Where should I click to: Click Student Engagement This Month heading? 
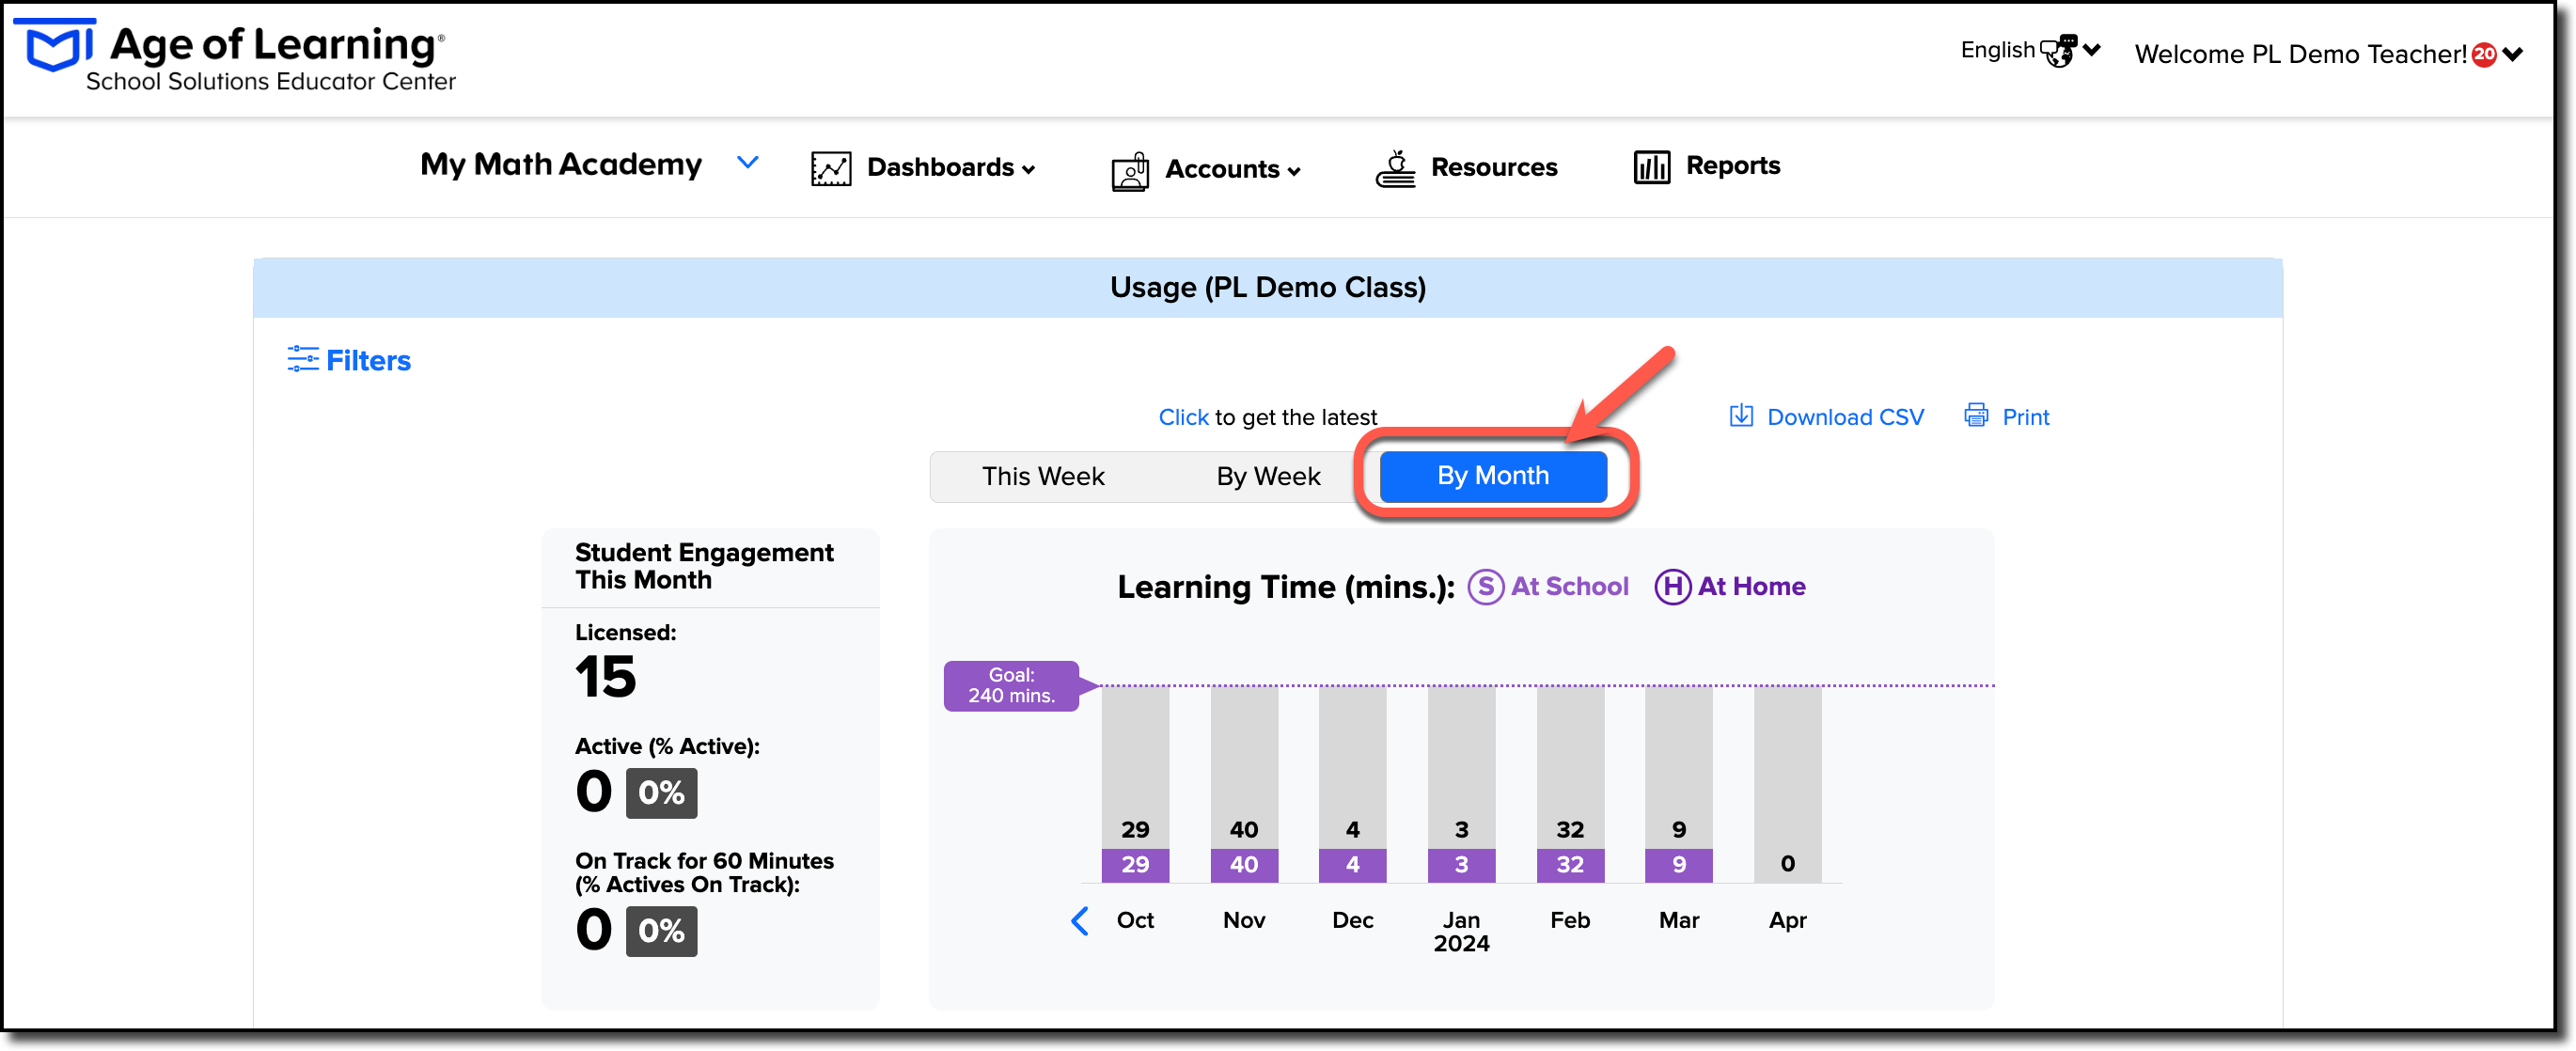click(704, 566)
